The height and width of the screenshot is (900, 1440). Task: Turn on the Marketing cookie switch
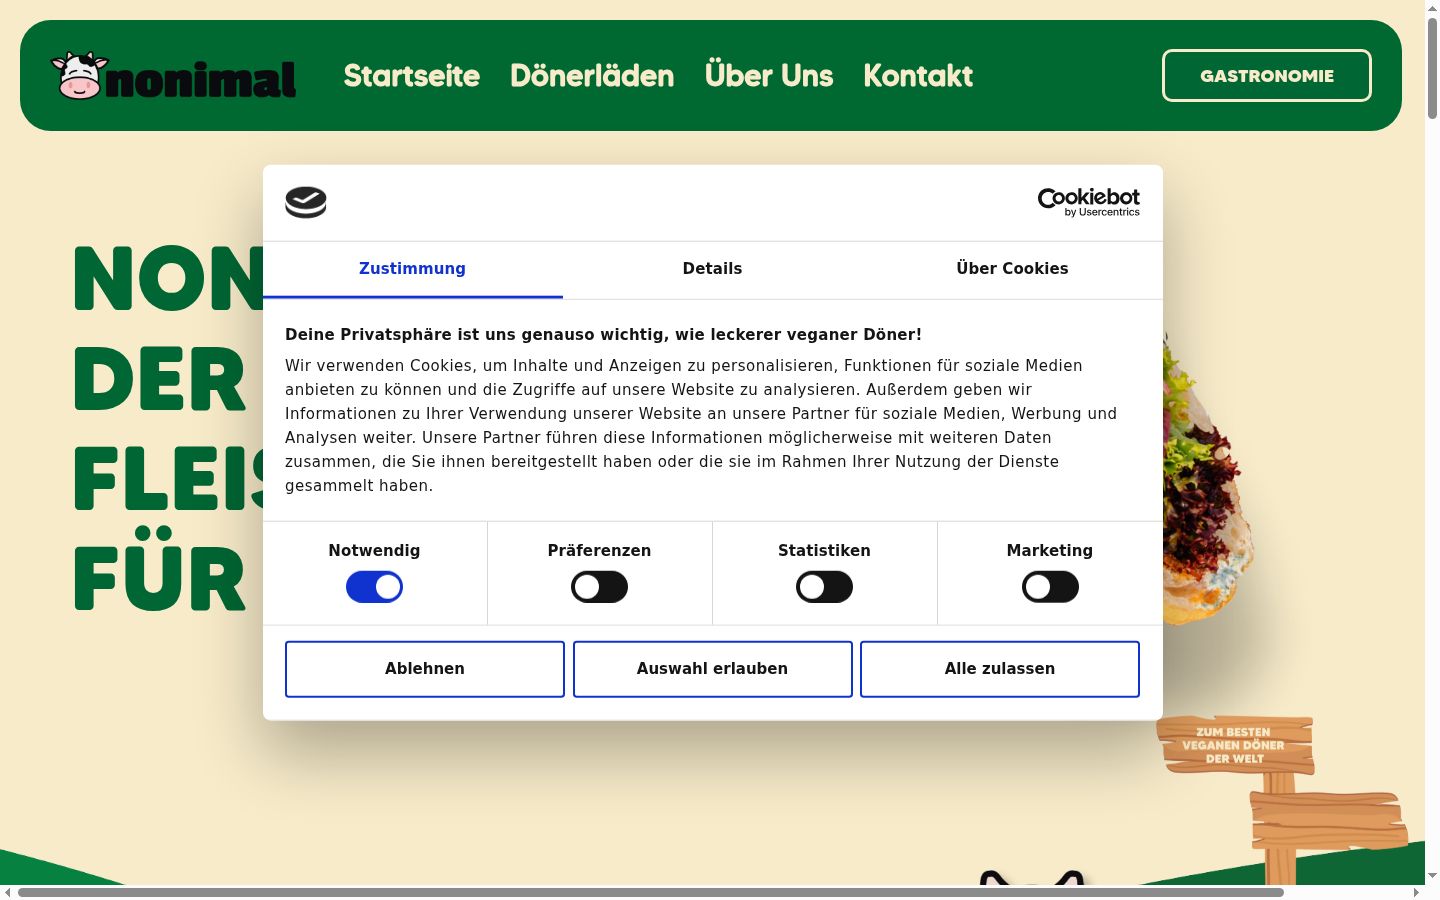coord(1050,587)
